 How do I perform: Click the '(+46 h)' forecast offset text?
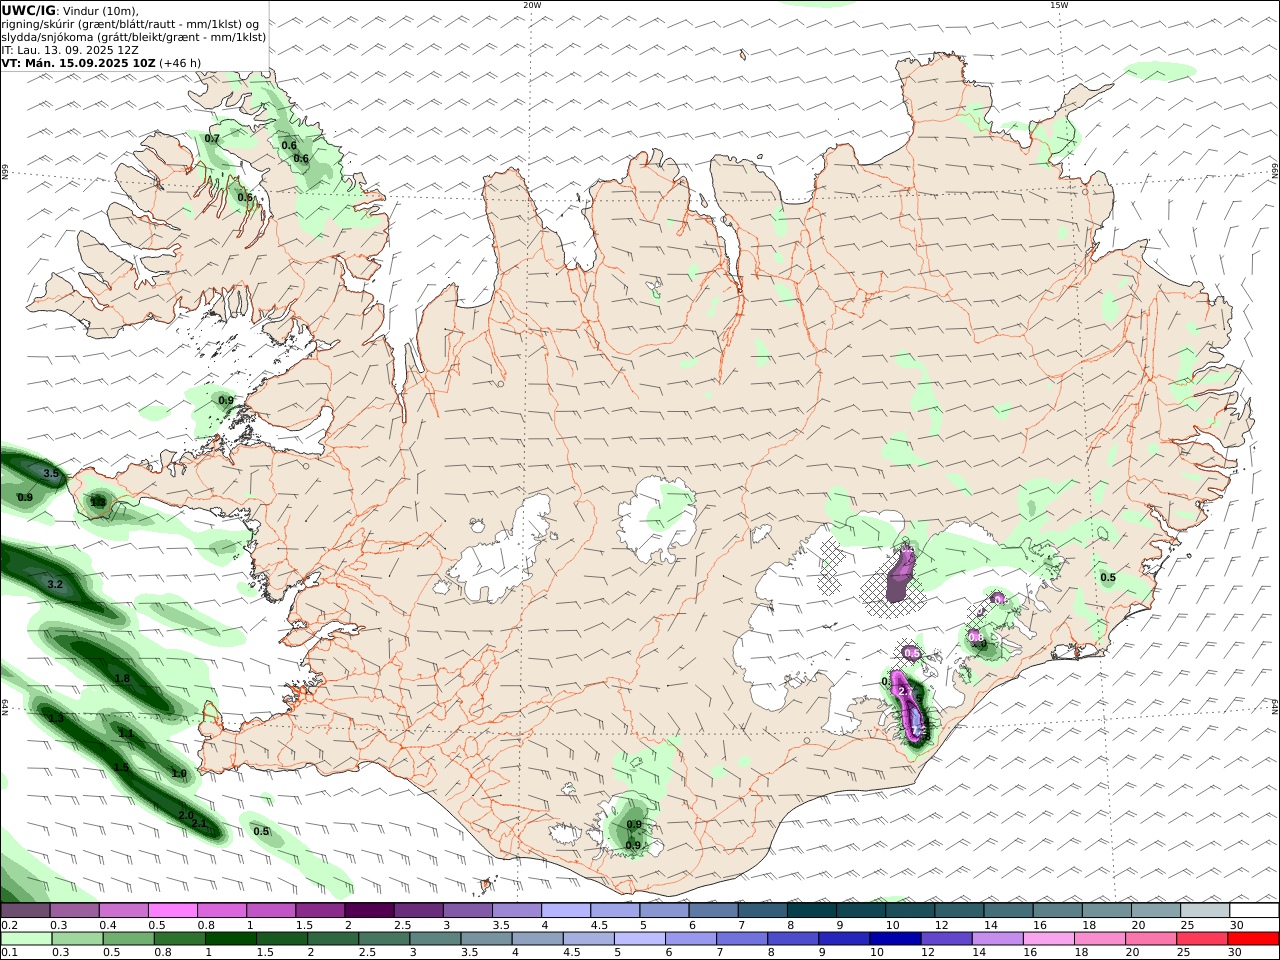pyautogui.click(x=180, y=63)
